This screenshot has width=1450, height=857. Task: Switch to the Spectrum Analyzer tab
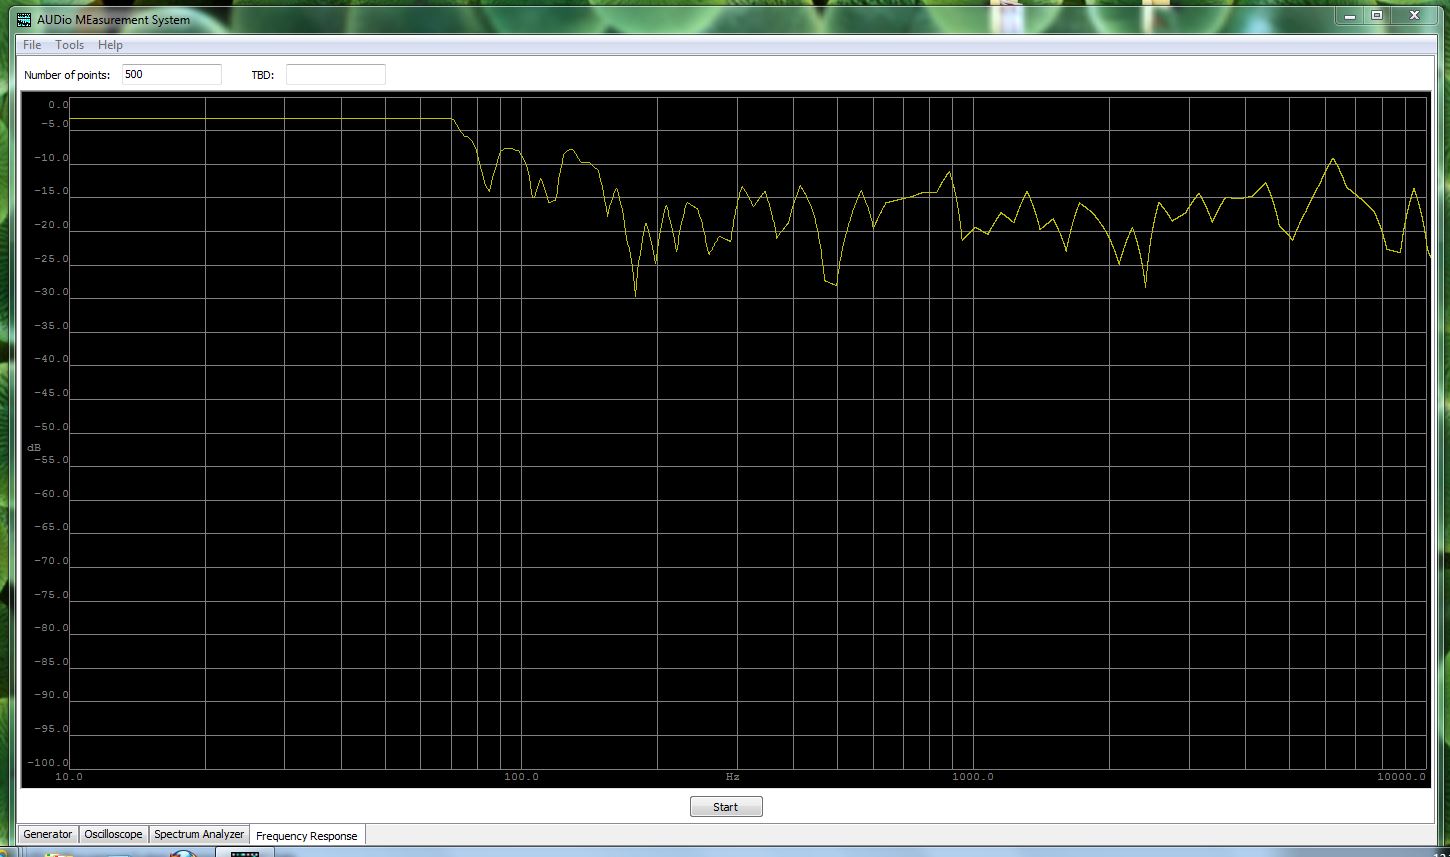point(199,834)
